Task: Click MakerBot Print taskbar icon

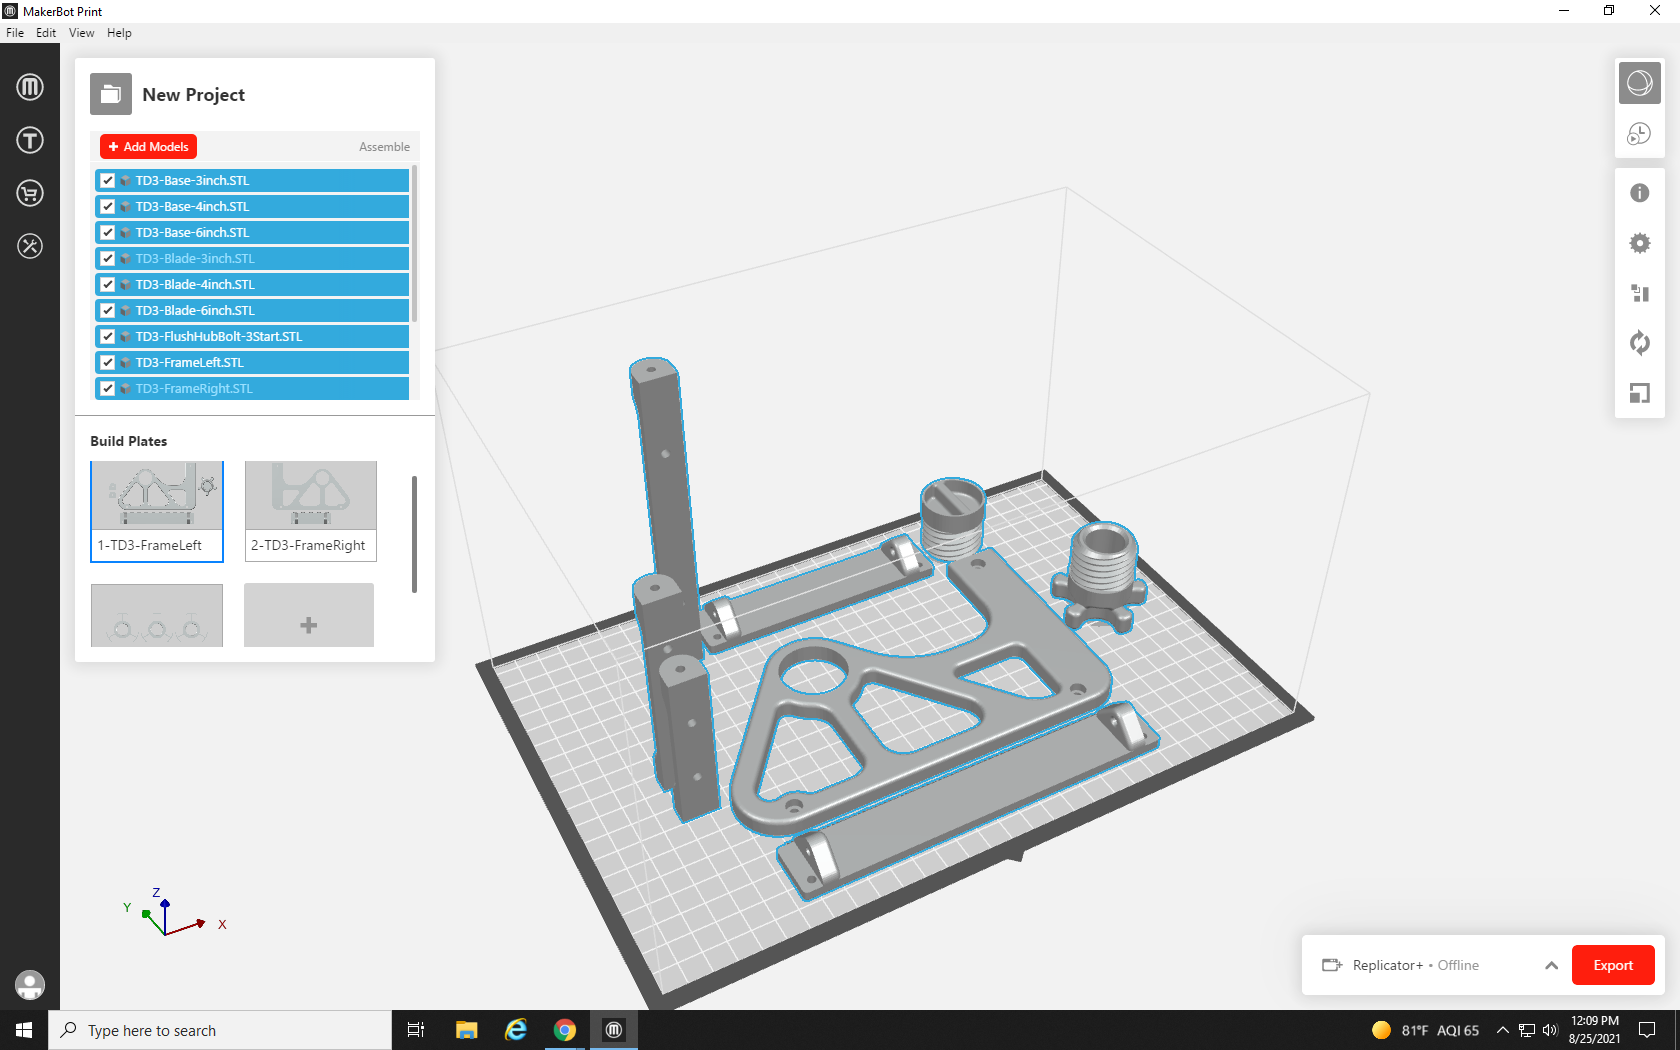Action: tap(614, 1030)
